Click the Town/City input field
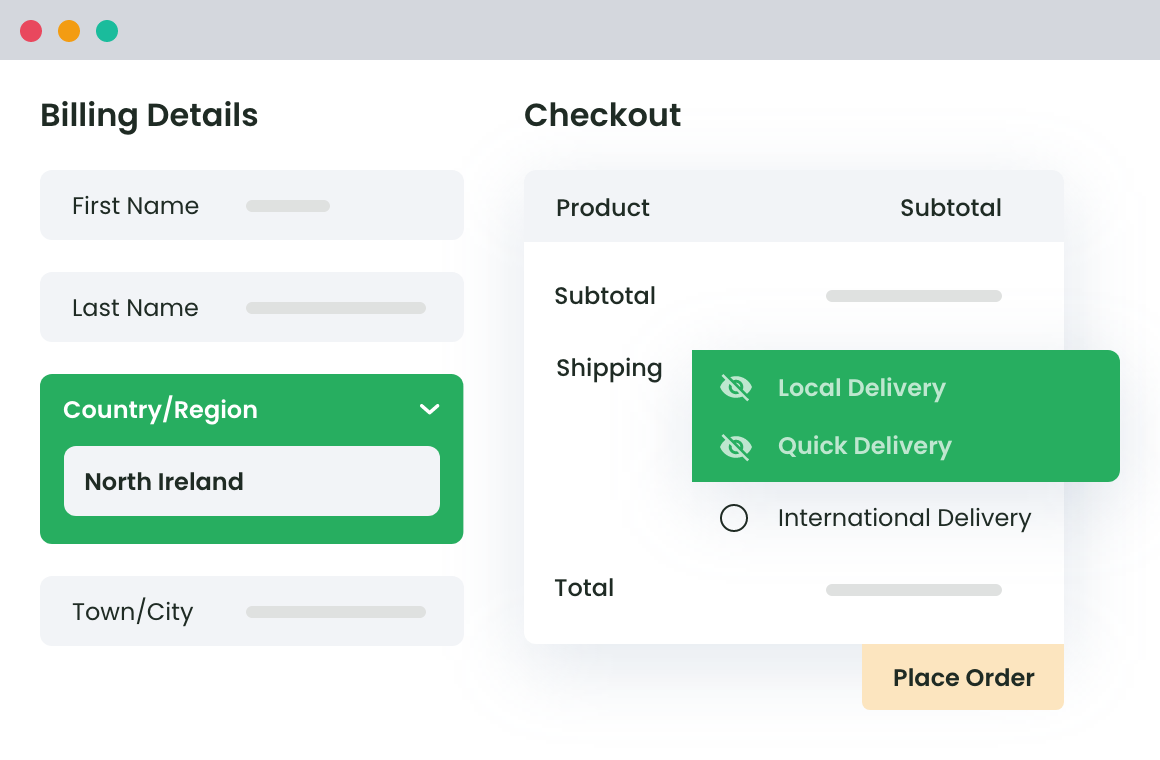The image size is (1160, 760). point(251,611)
